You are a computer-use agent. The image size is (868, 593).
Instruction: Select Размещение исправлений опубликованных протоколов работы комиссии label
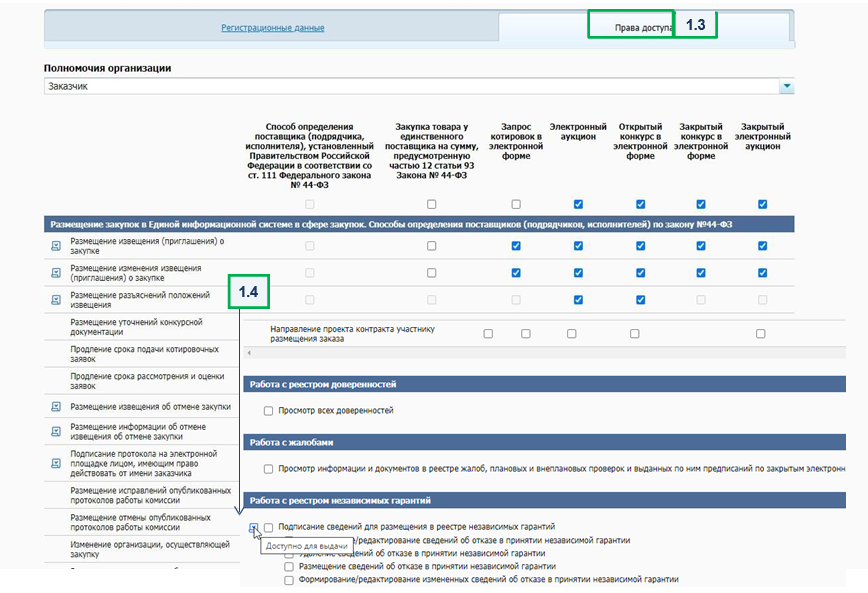click(151, 496)
